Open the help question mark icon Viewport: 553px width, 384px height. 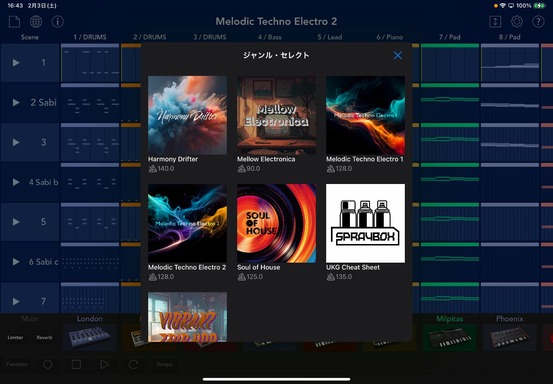pyautogui.click(x=538, y=22)
